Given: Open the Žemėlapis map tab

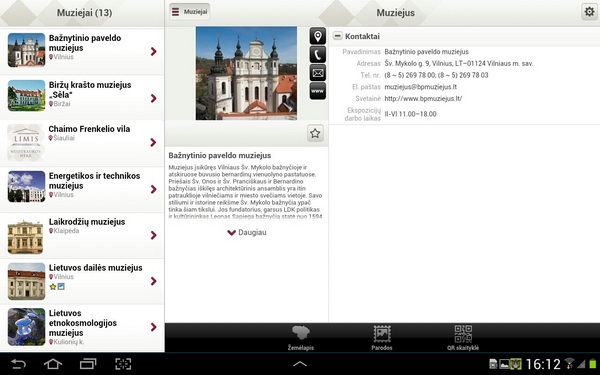Looking at the screenshot, I should [x=301, y=338].
